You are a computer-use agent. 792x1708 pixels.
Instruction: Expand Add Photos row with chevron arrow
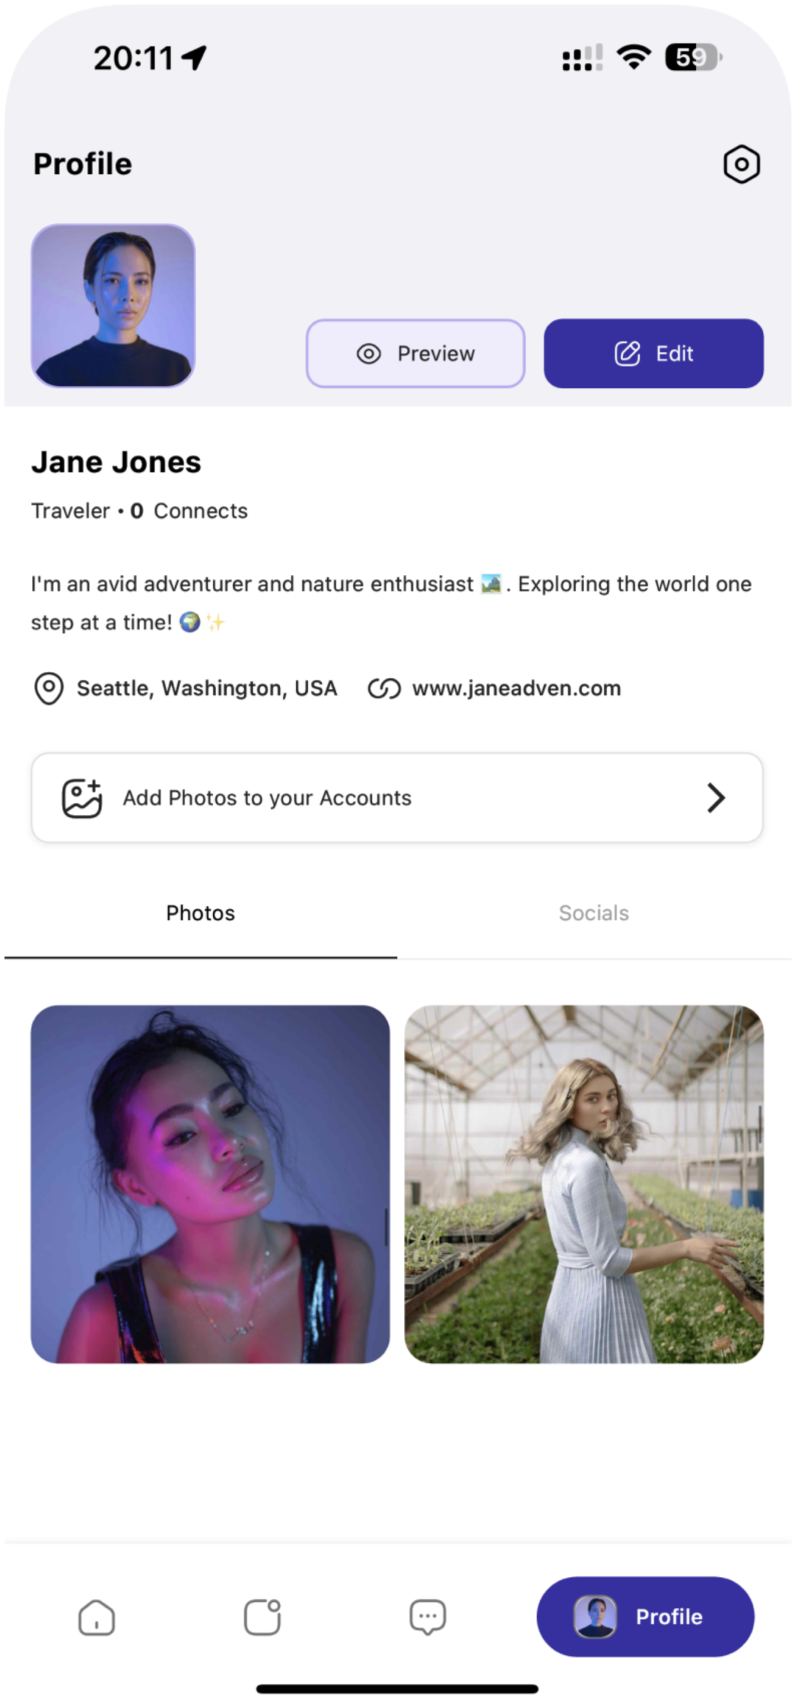[716, 798]
